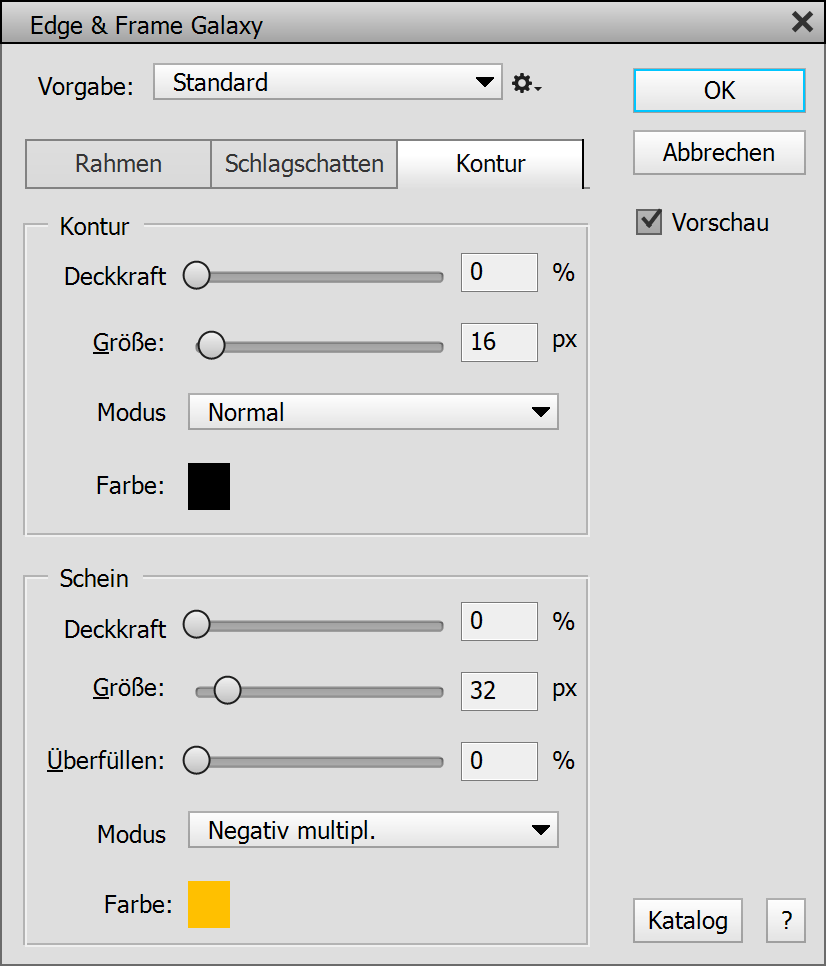Image resolution: width=826 pixels, height=966 pixels.
Task: Pick the orange Schein color swatch
Action: (x=209, y=904)
